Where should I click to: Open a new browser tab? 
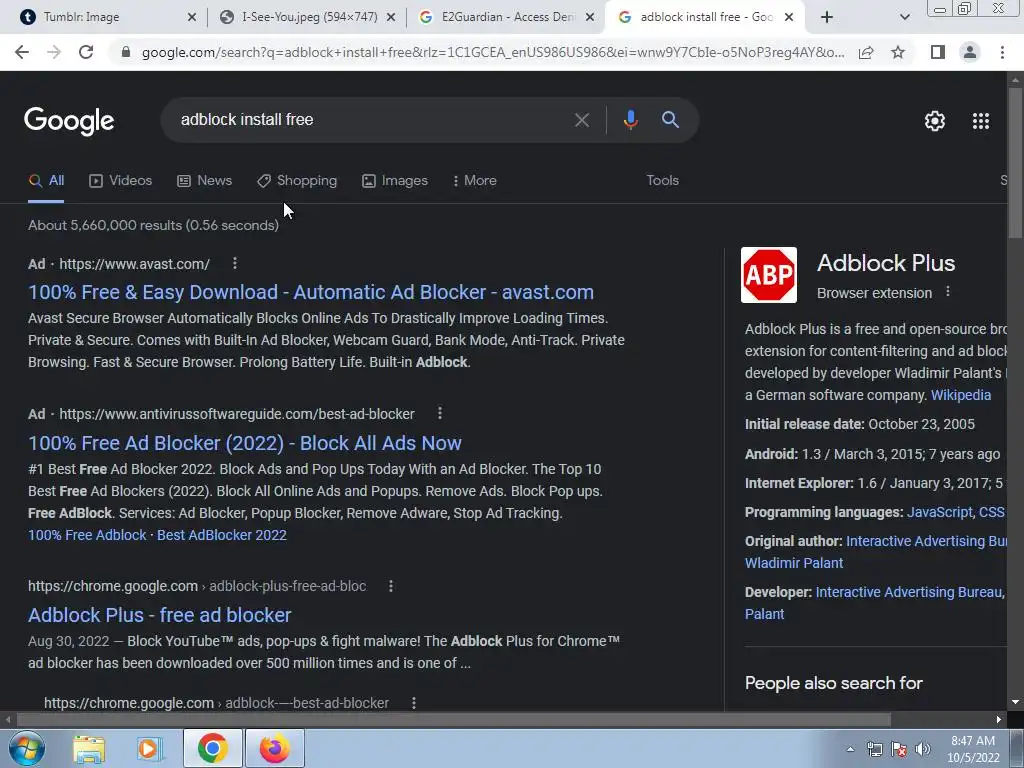(x=827, y=17)
